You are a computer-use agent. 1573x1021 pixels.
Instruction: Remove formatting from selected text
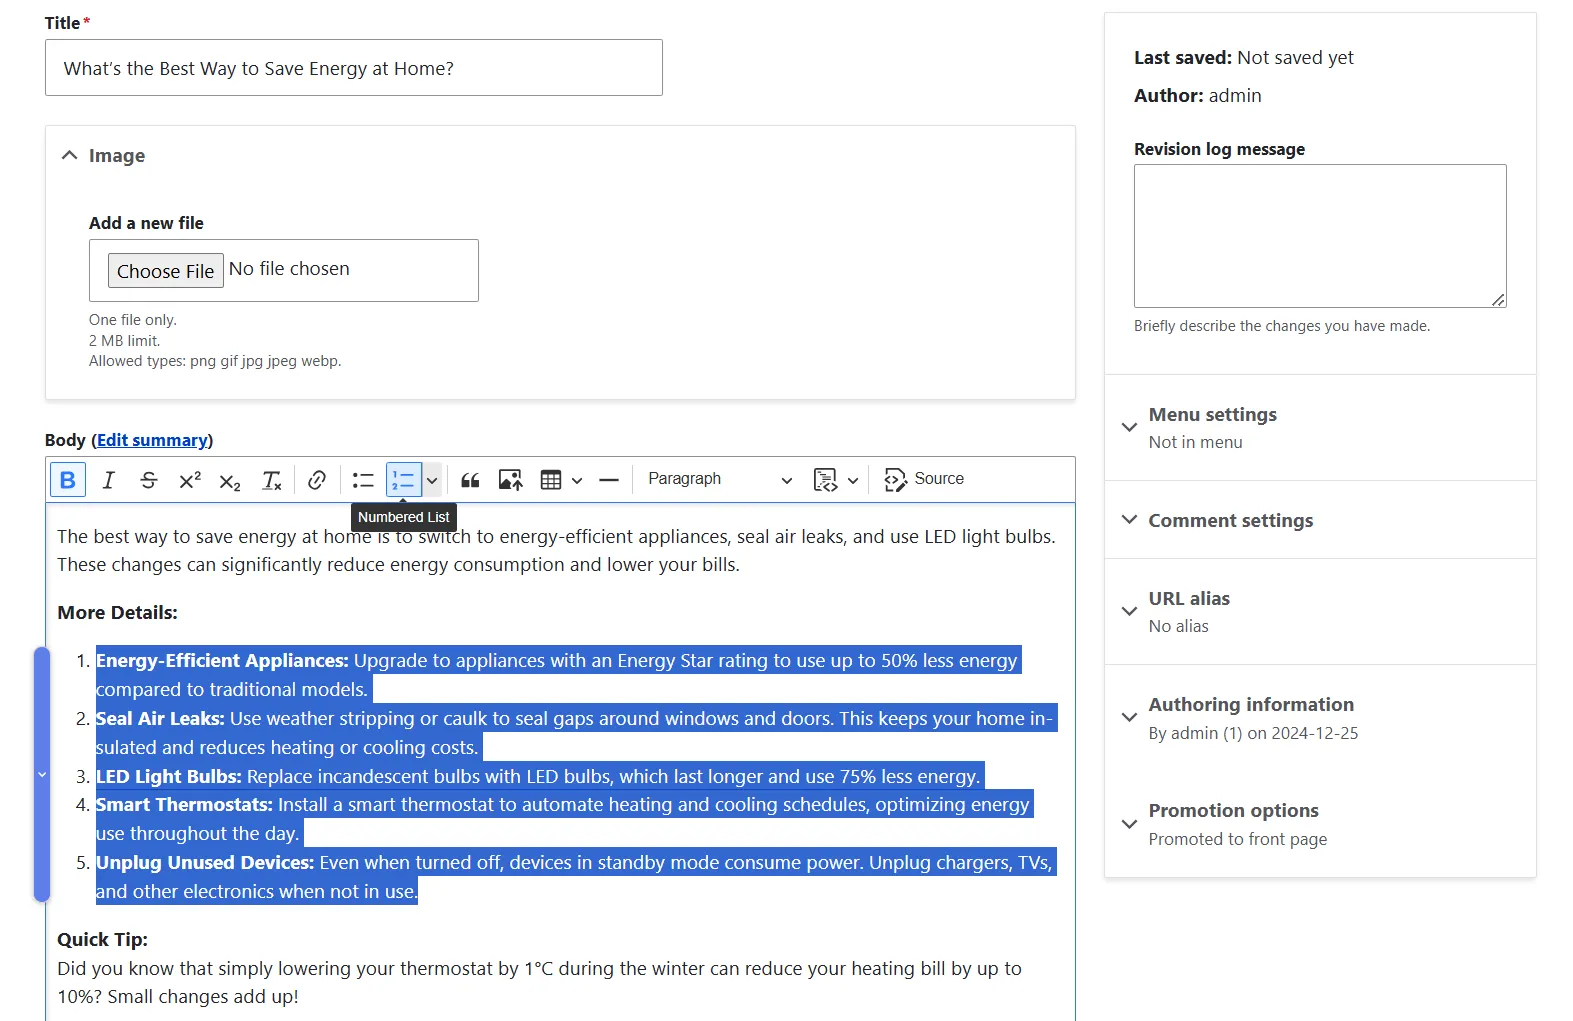click(x=271, y=480)
